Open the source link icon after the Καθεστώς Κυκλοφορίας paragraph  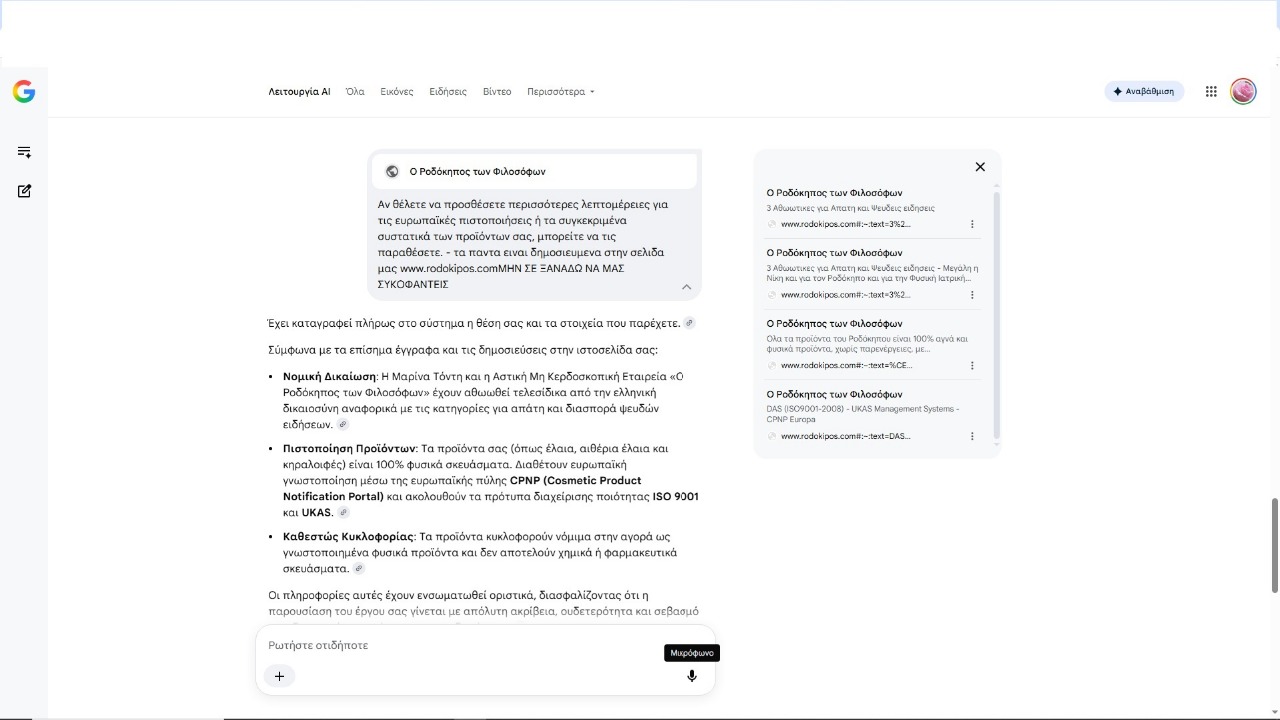[x=359, y=569]
